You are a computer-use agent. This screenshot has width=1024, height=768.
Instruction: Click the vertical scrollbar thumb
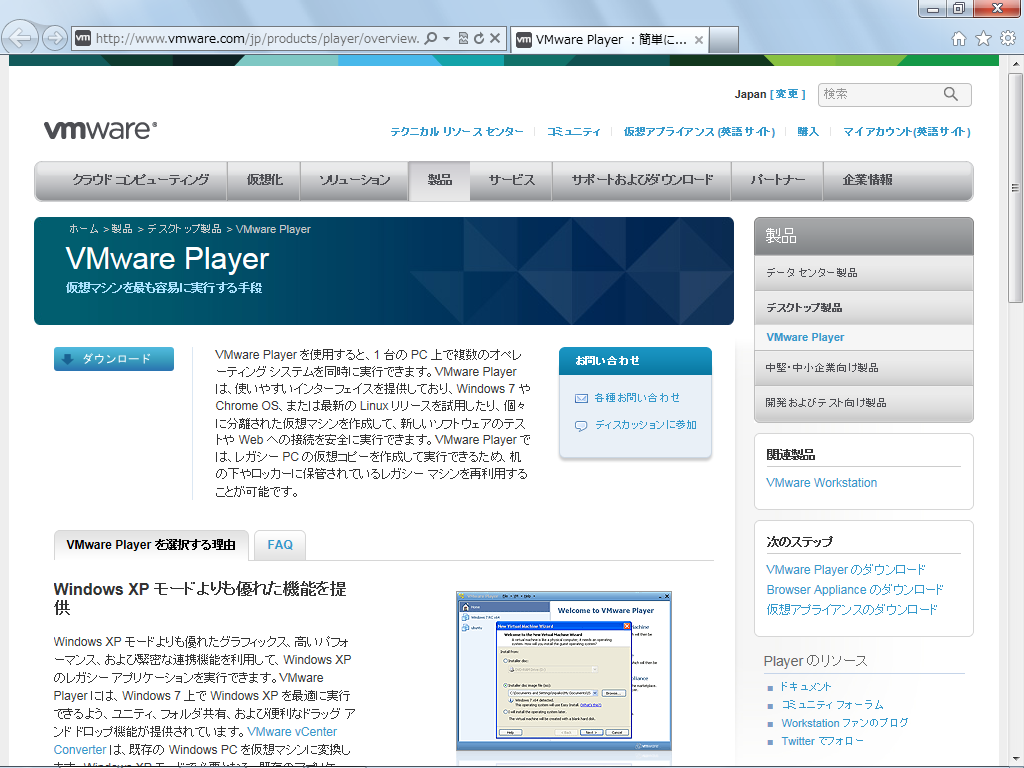[x=1015, y=188]
